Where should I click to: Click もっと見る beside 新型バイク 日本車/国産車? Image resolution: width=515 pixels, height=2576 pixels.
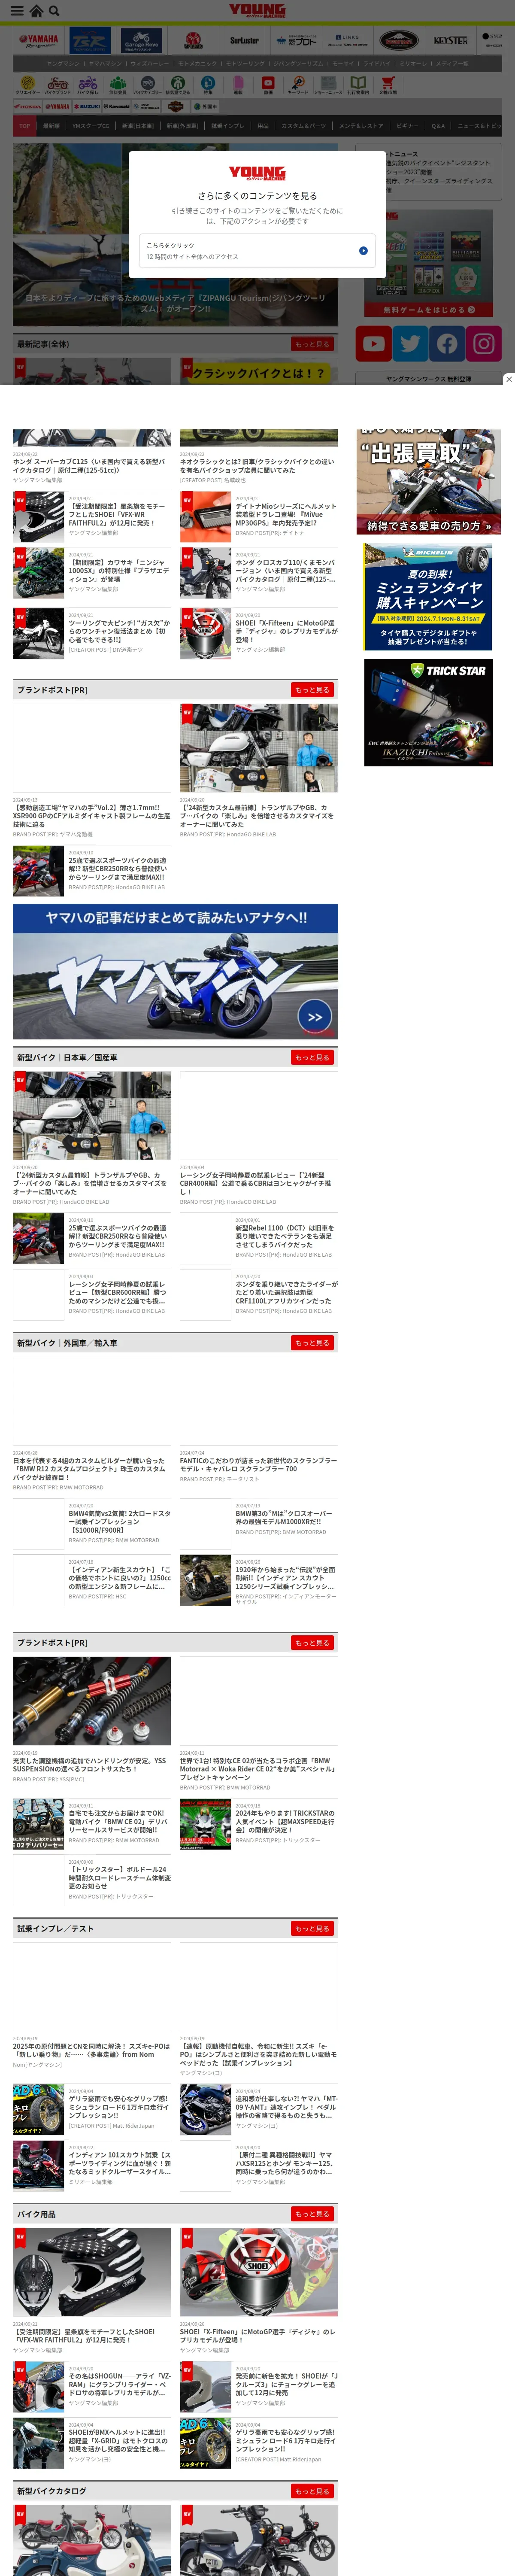click(312, 1057)
